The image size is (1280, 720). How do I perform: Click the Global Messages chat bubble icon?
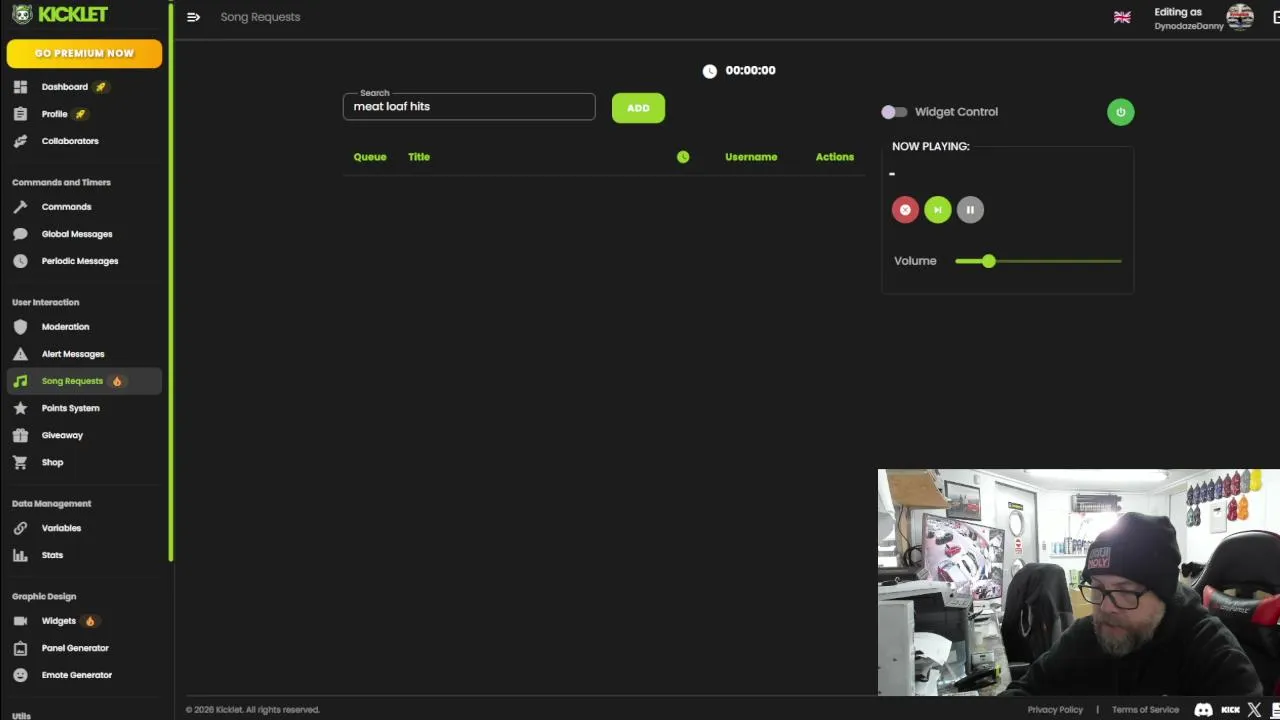tap(20, 234)
